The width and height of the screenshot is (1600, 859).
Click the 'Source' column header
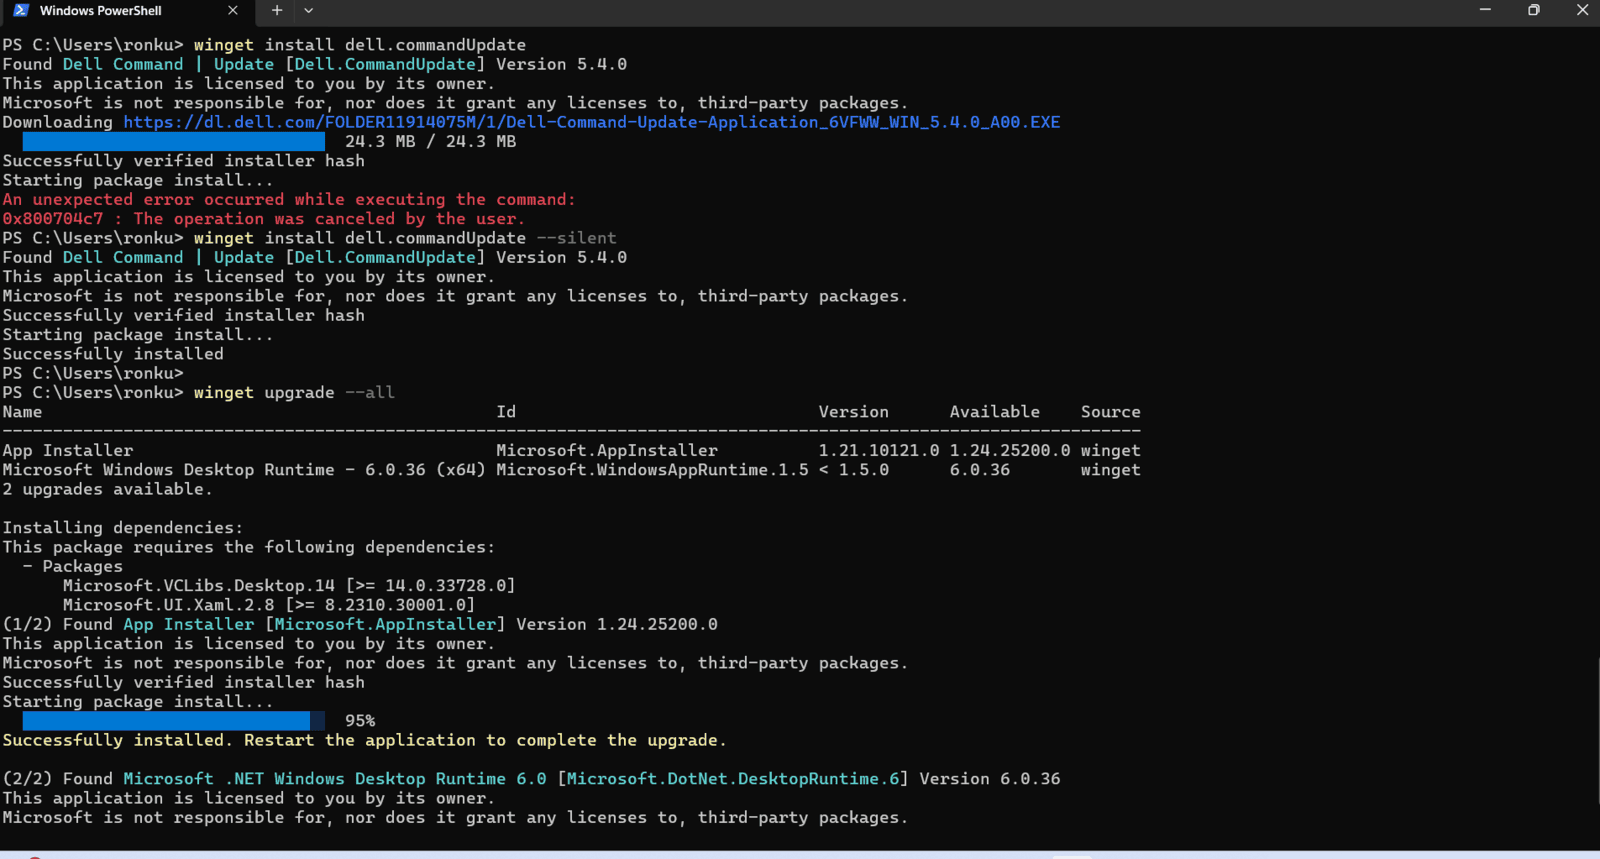click(1110, 412)
